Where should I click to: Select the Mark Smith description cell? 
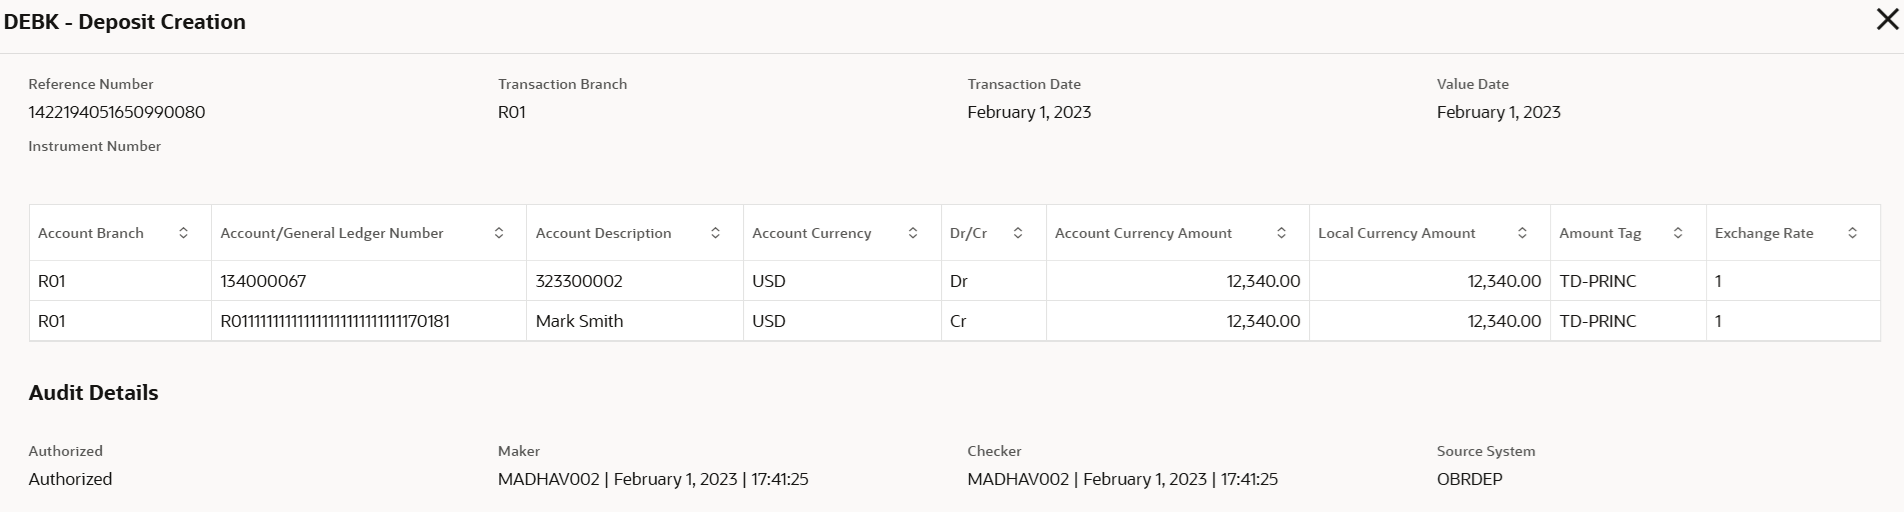[579, 321]
